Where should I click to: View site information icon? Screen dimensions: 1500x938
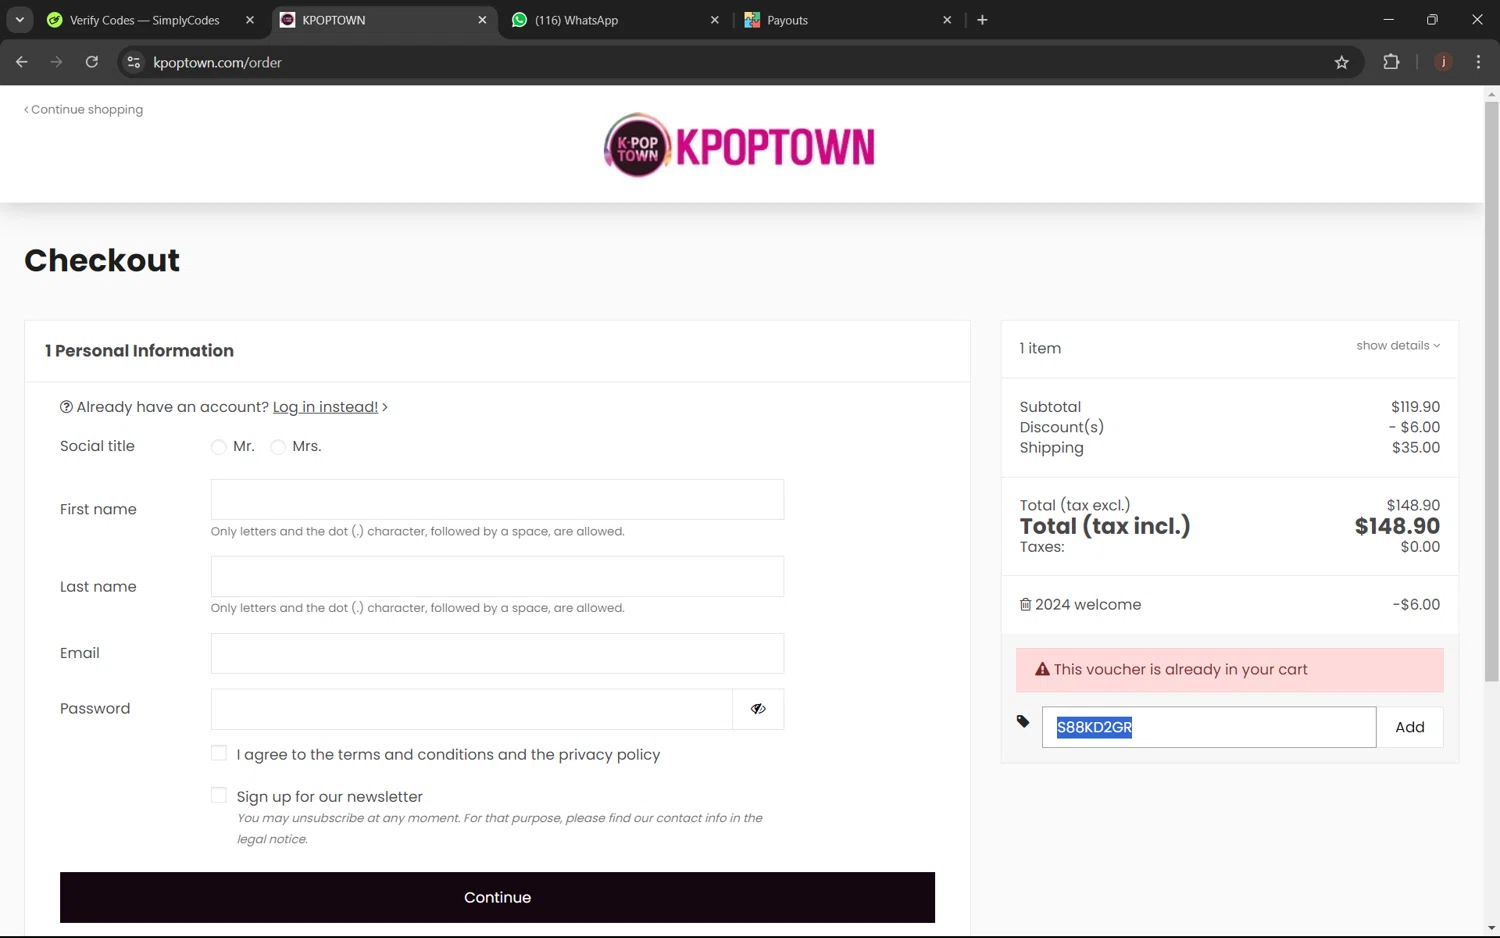133,62
